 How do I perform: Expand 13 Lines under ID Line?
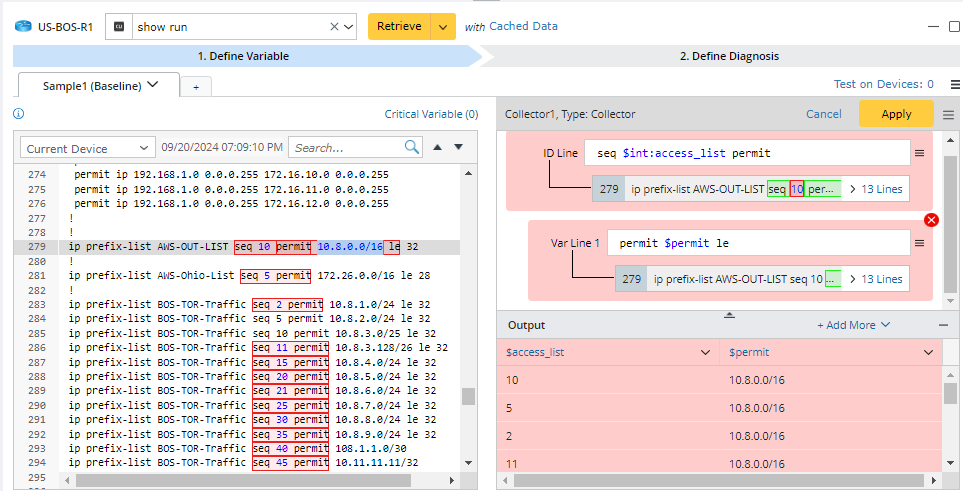point(875,189)
